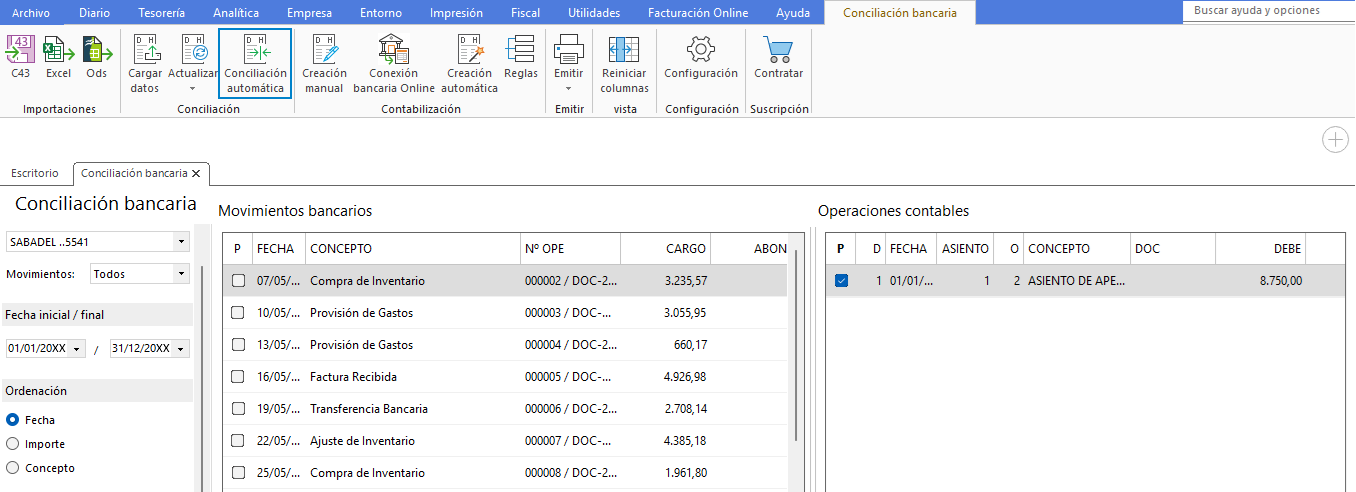Import movements from Excel
The height and width of the screenshot is (492, 1356).
pyautogui.click(x=58, y=57)
